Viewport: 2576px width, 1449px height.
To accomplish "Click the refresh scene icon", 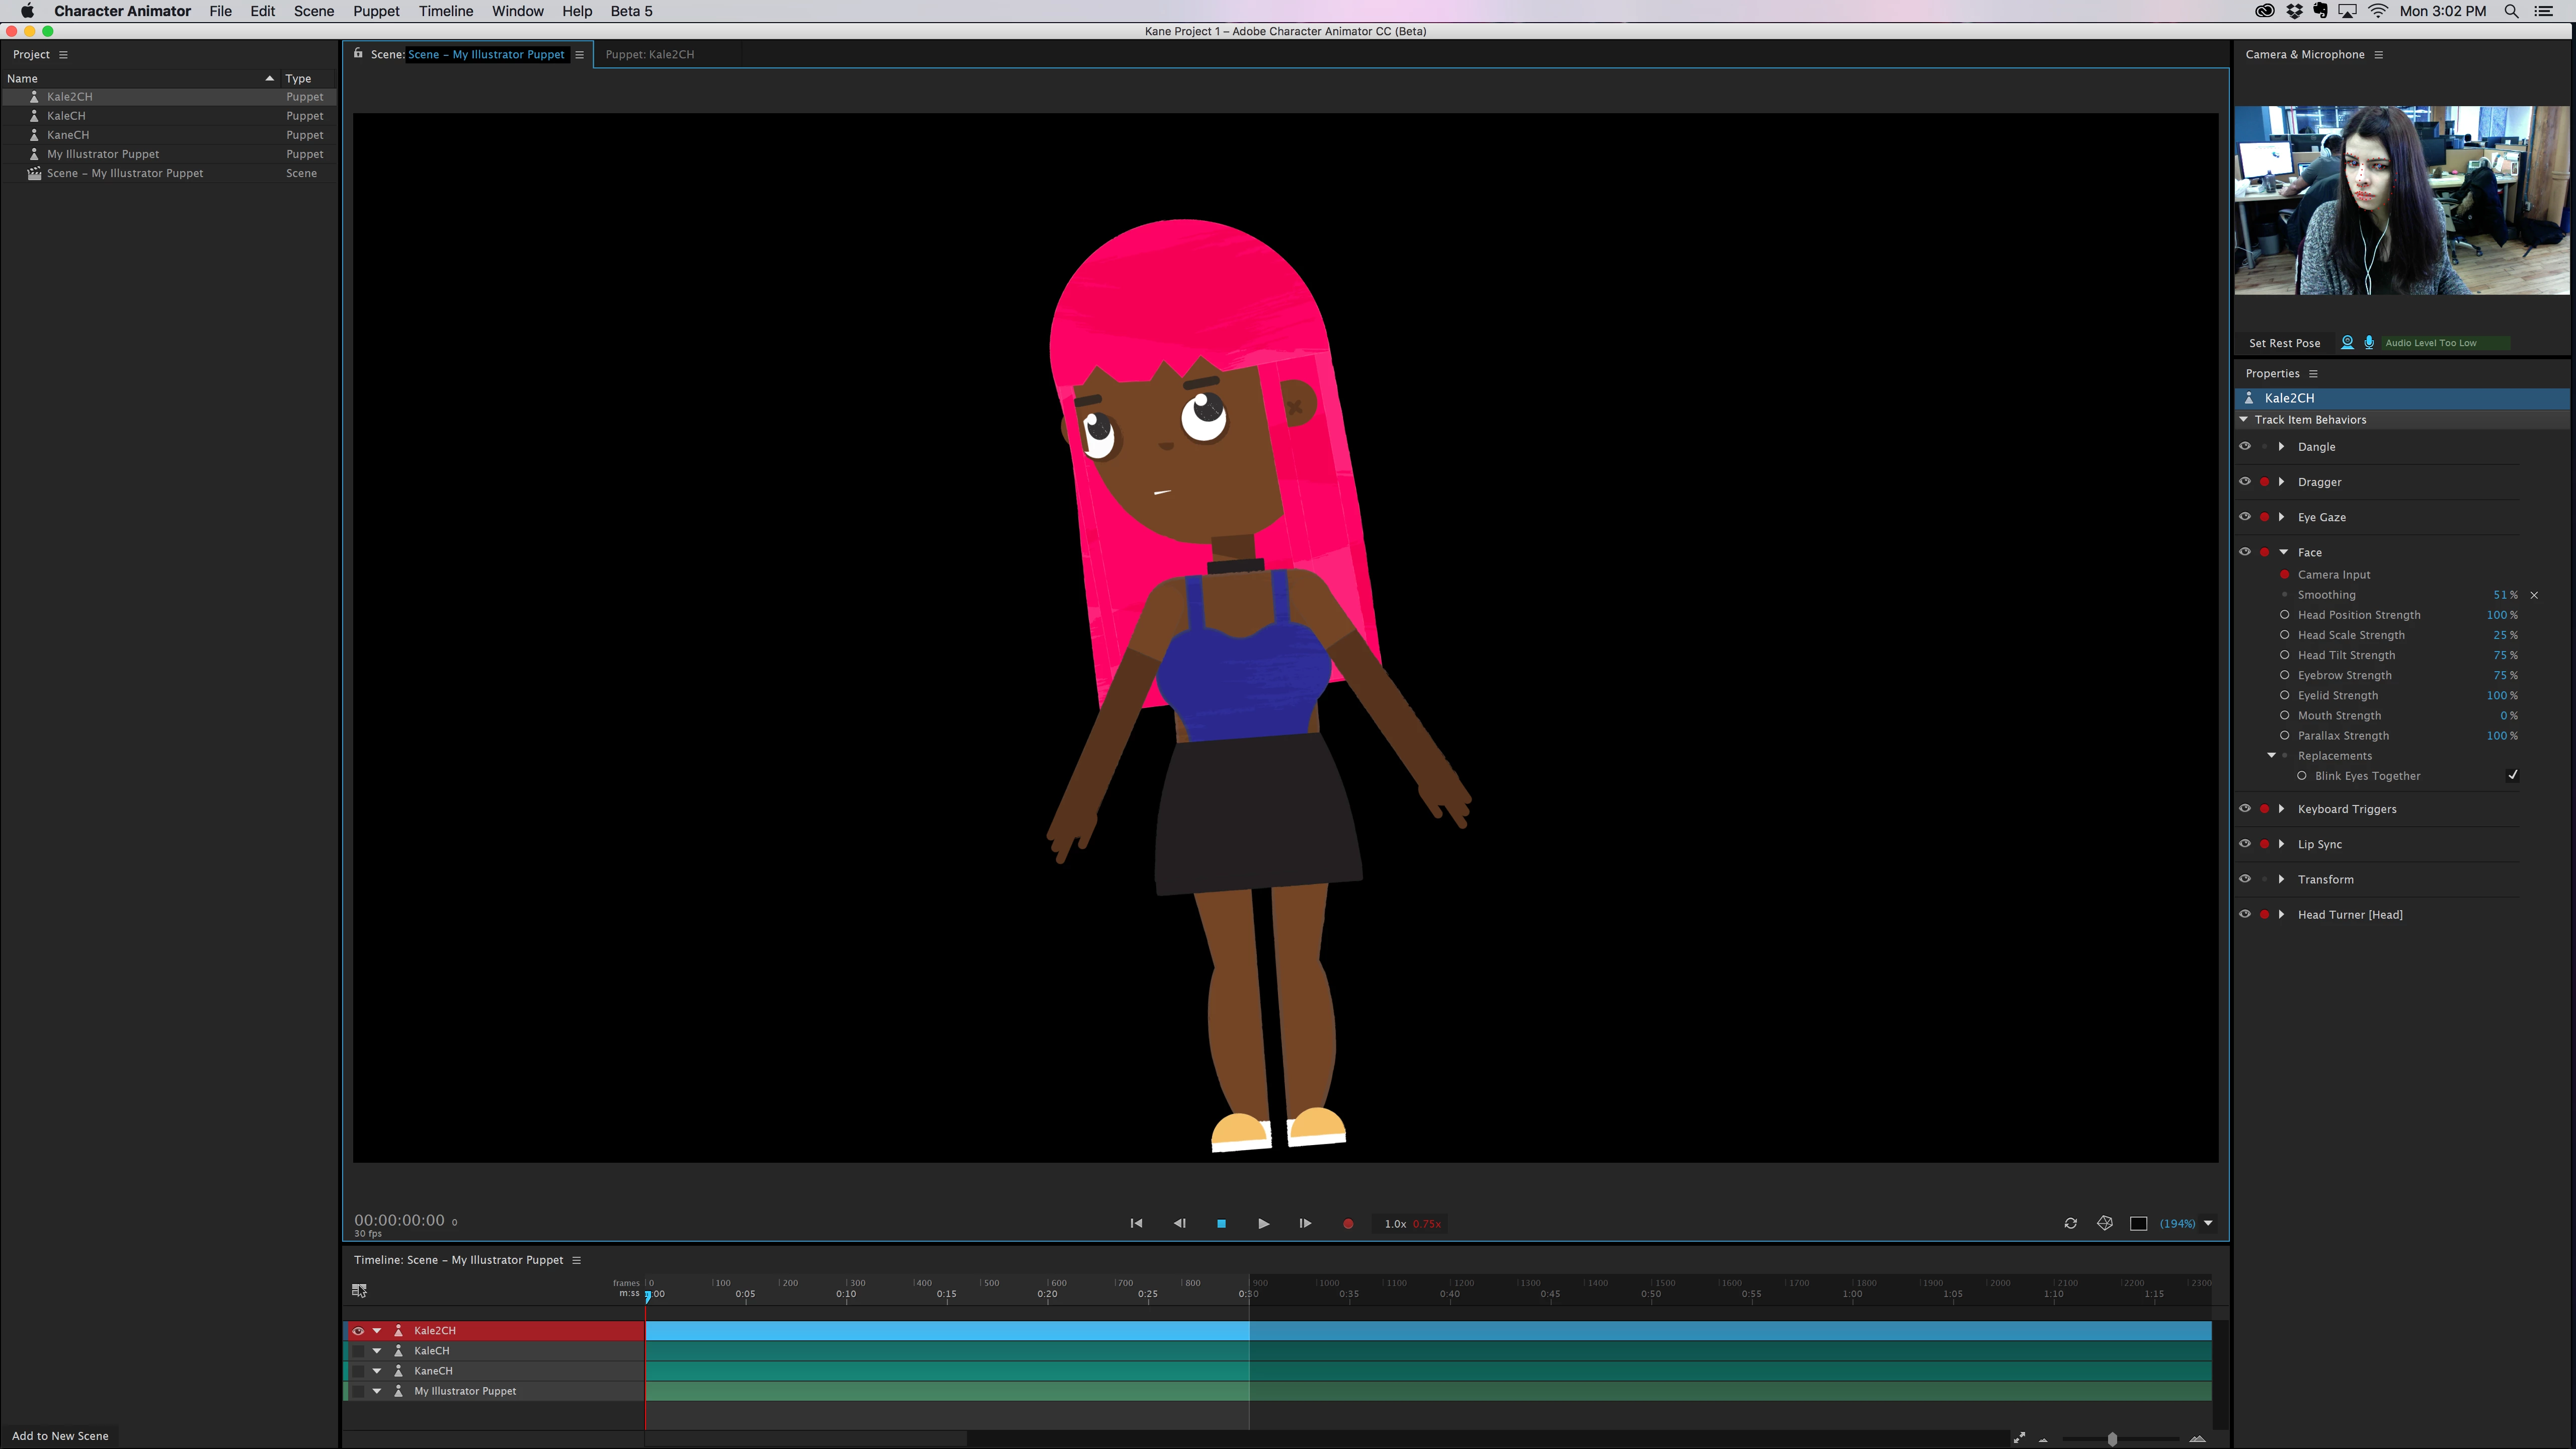I will [2070, 1223].
